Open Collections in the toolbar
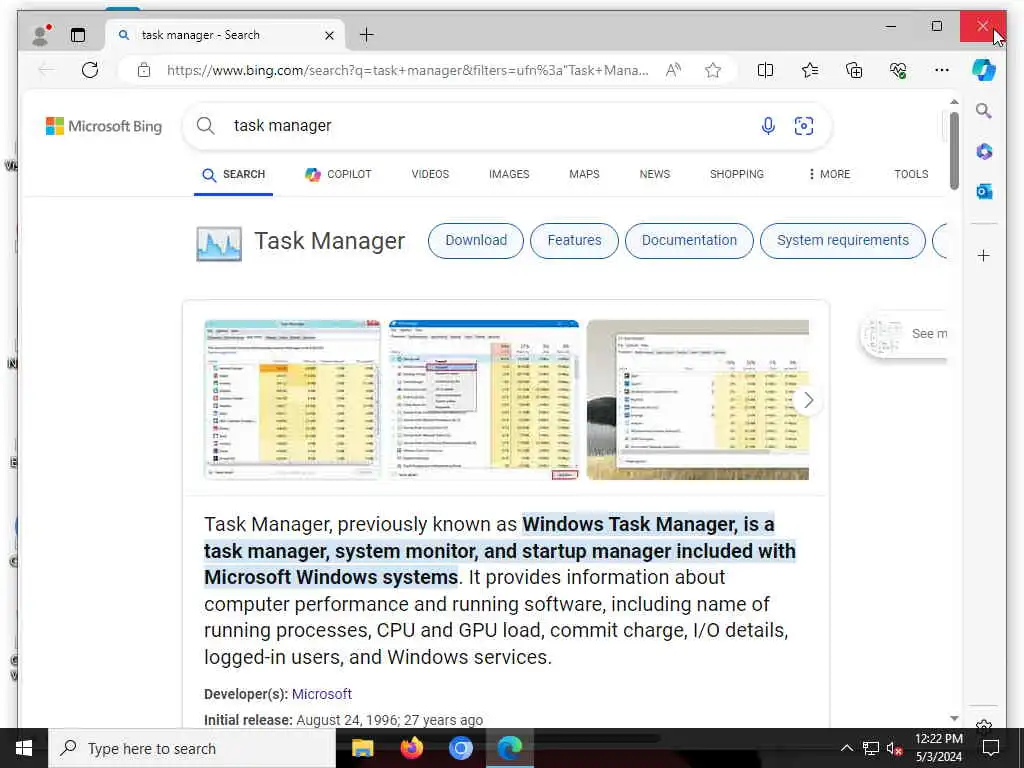1024x768 pixels. pos(854,70)
